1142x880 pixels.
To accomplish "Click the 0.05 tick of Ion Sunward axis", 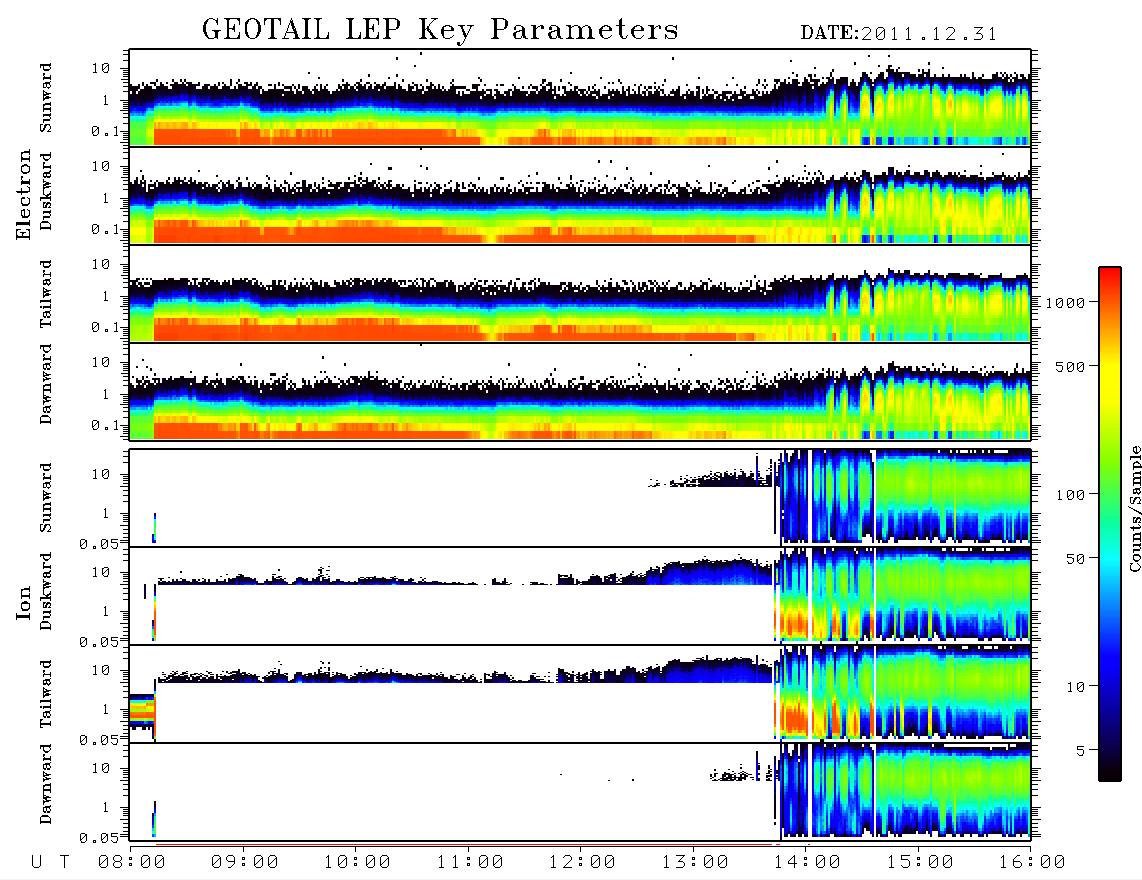I will 98,543.
